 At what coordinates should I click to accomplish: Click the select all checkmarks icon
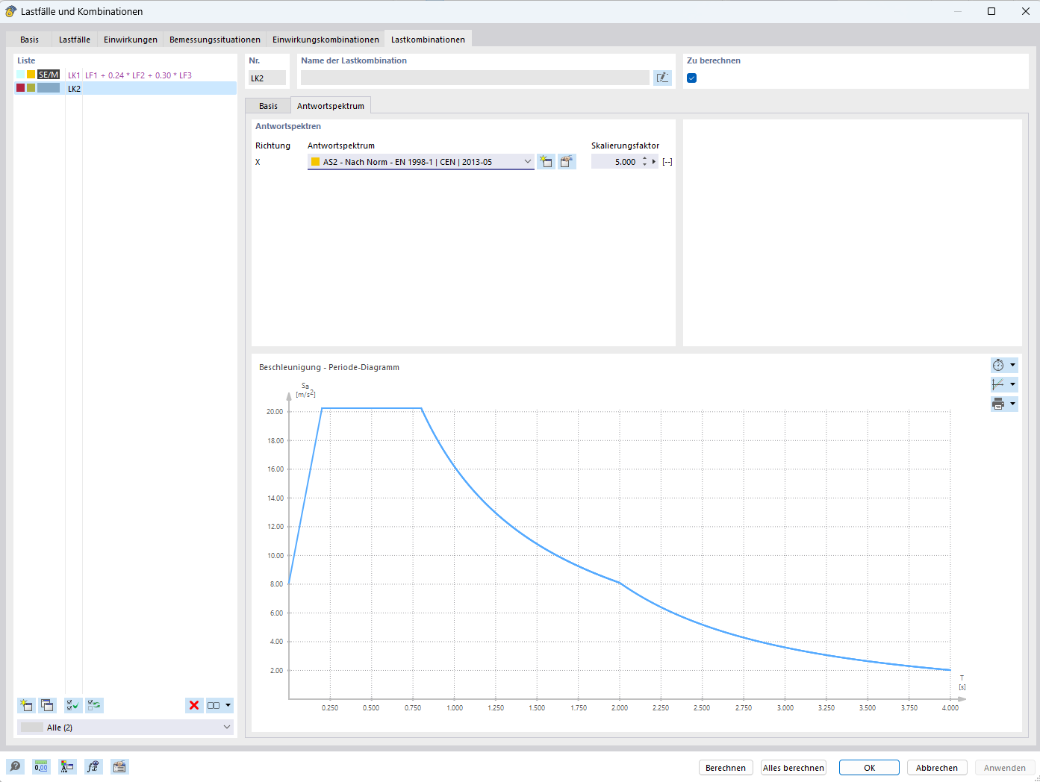point(73,705)
